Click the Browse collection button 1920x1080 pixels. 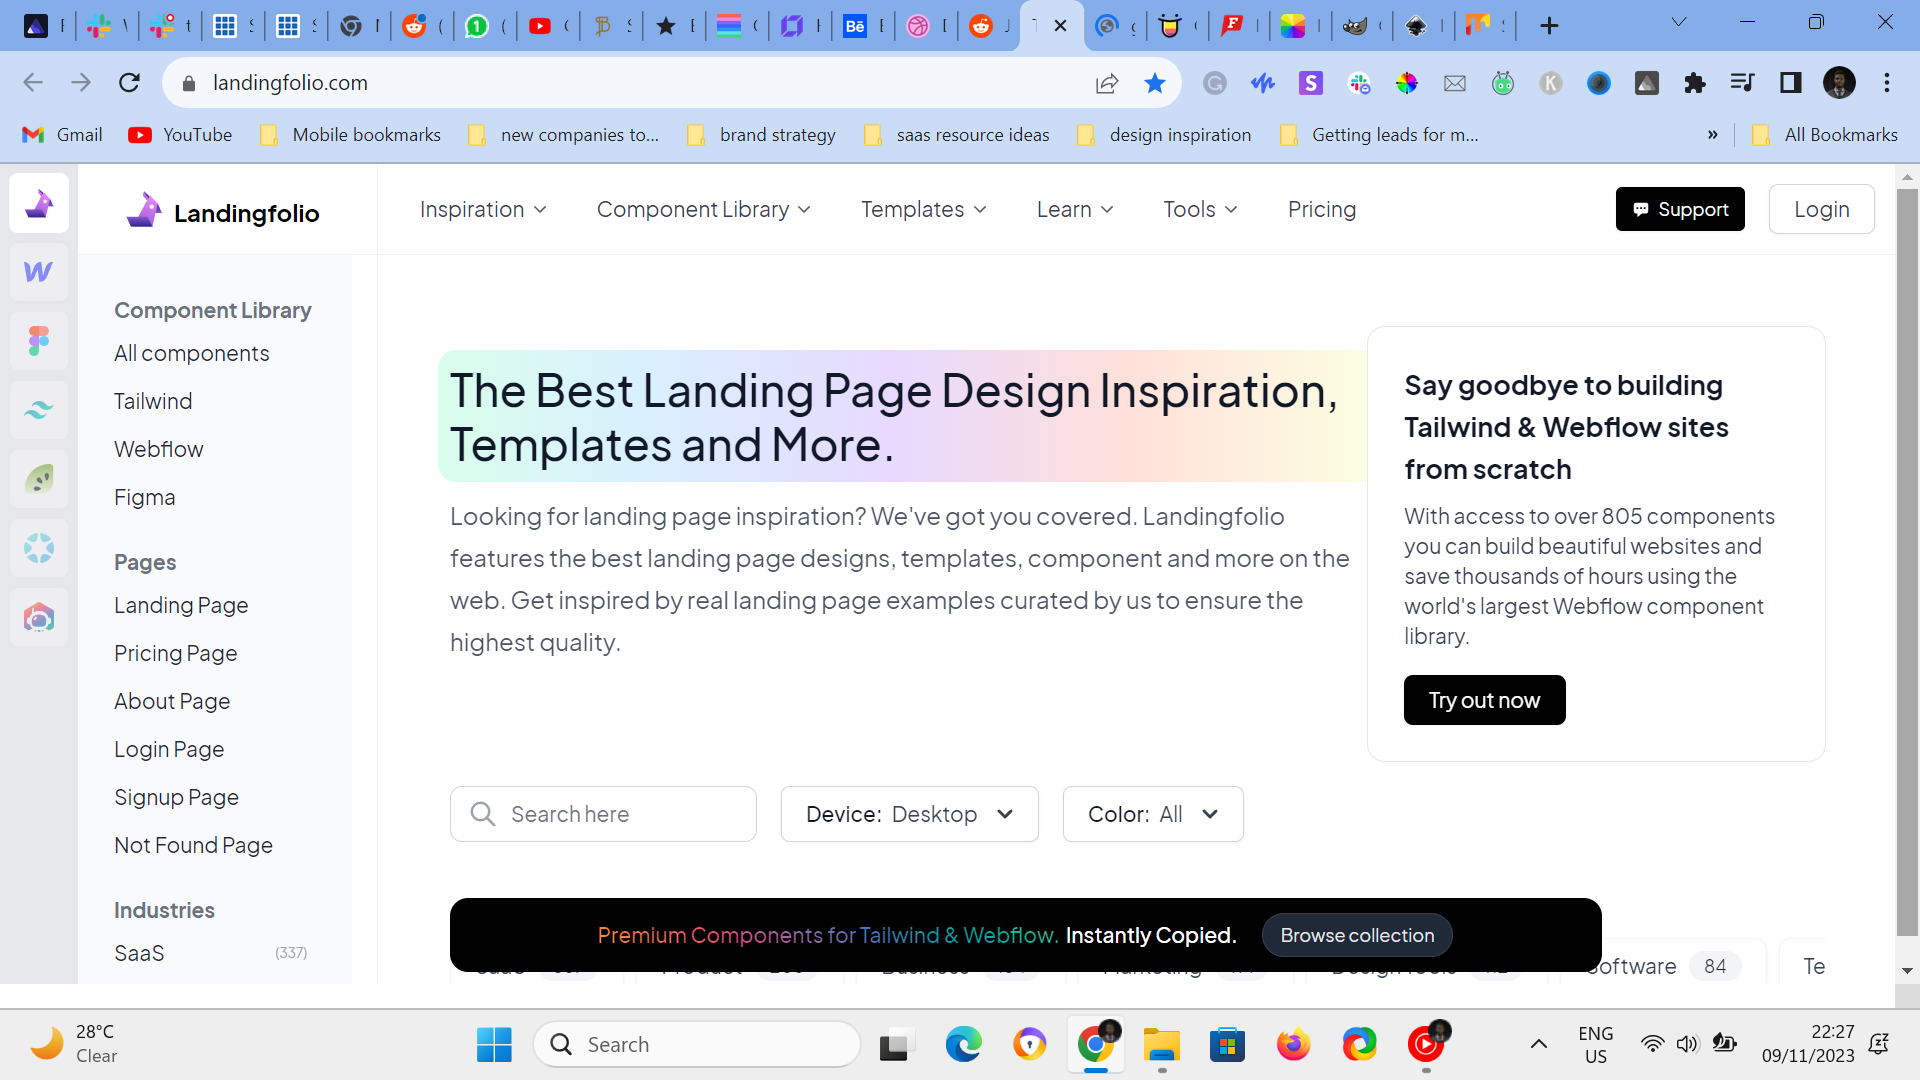tap(1357, 935)
